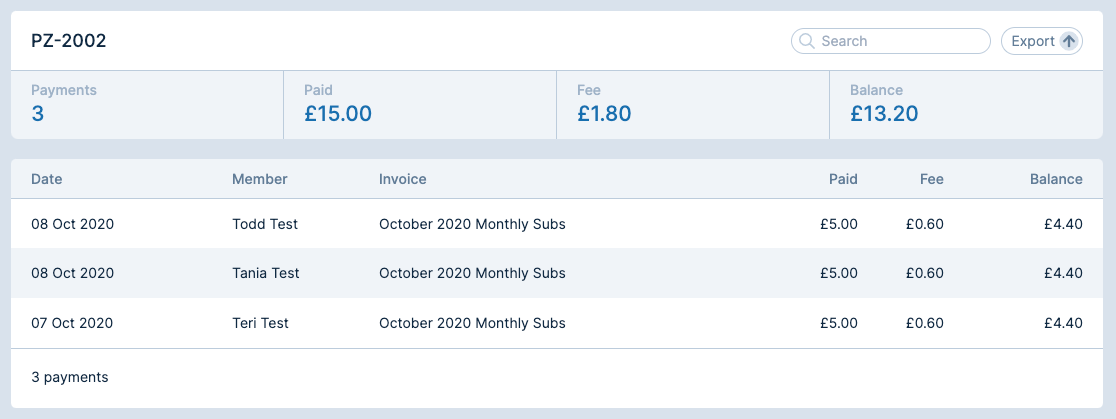Click Tania Test's October 2020 Monthly Subs invoice
The height and width of the screenshot is (419, 1116).
[x=472, y=273]
